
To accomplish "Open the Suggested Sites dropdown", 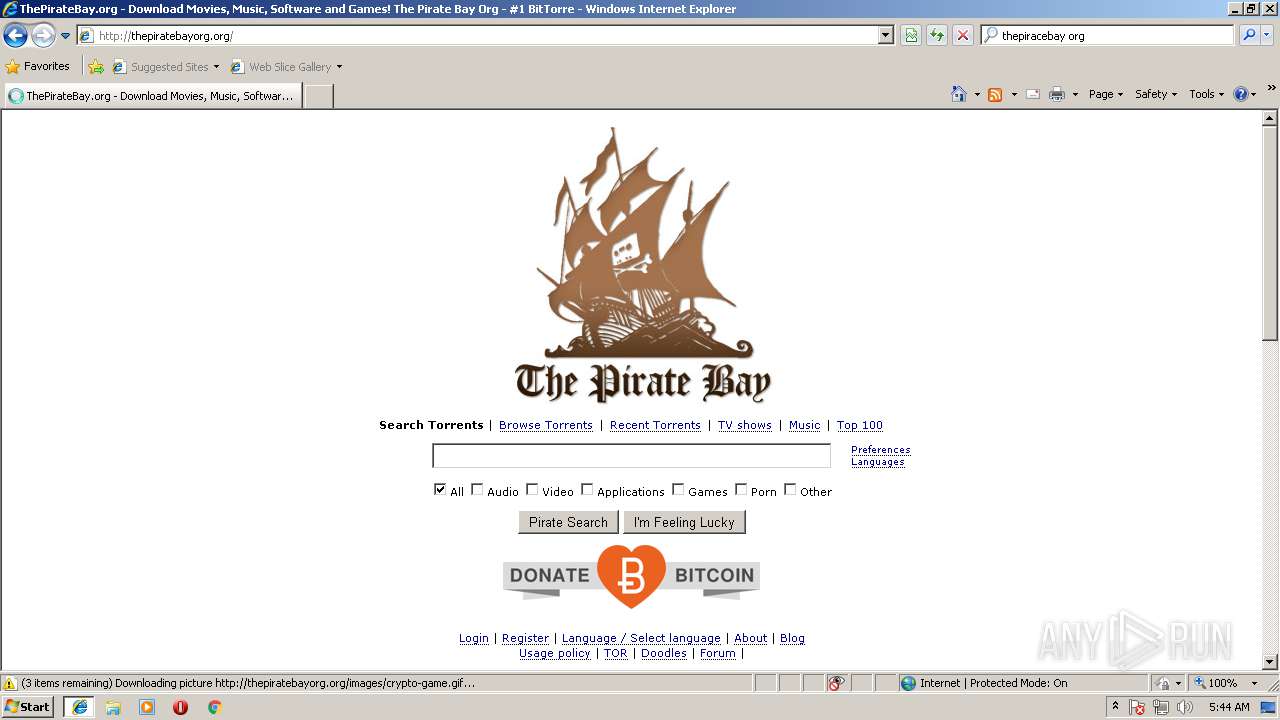I will pos(166,67).
